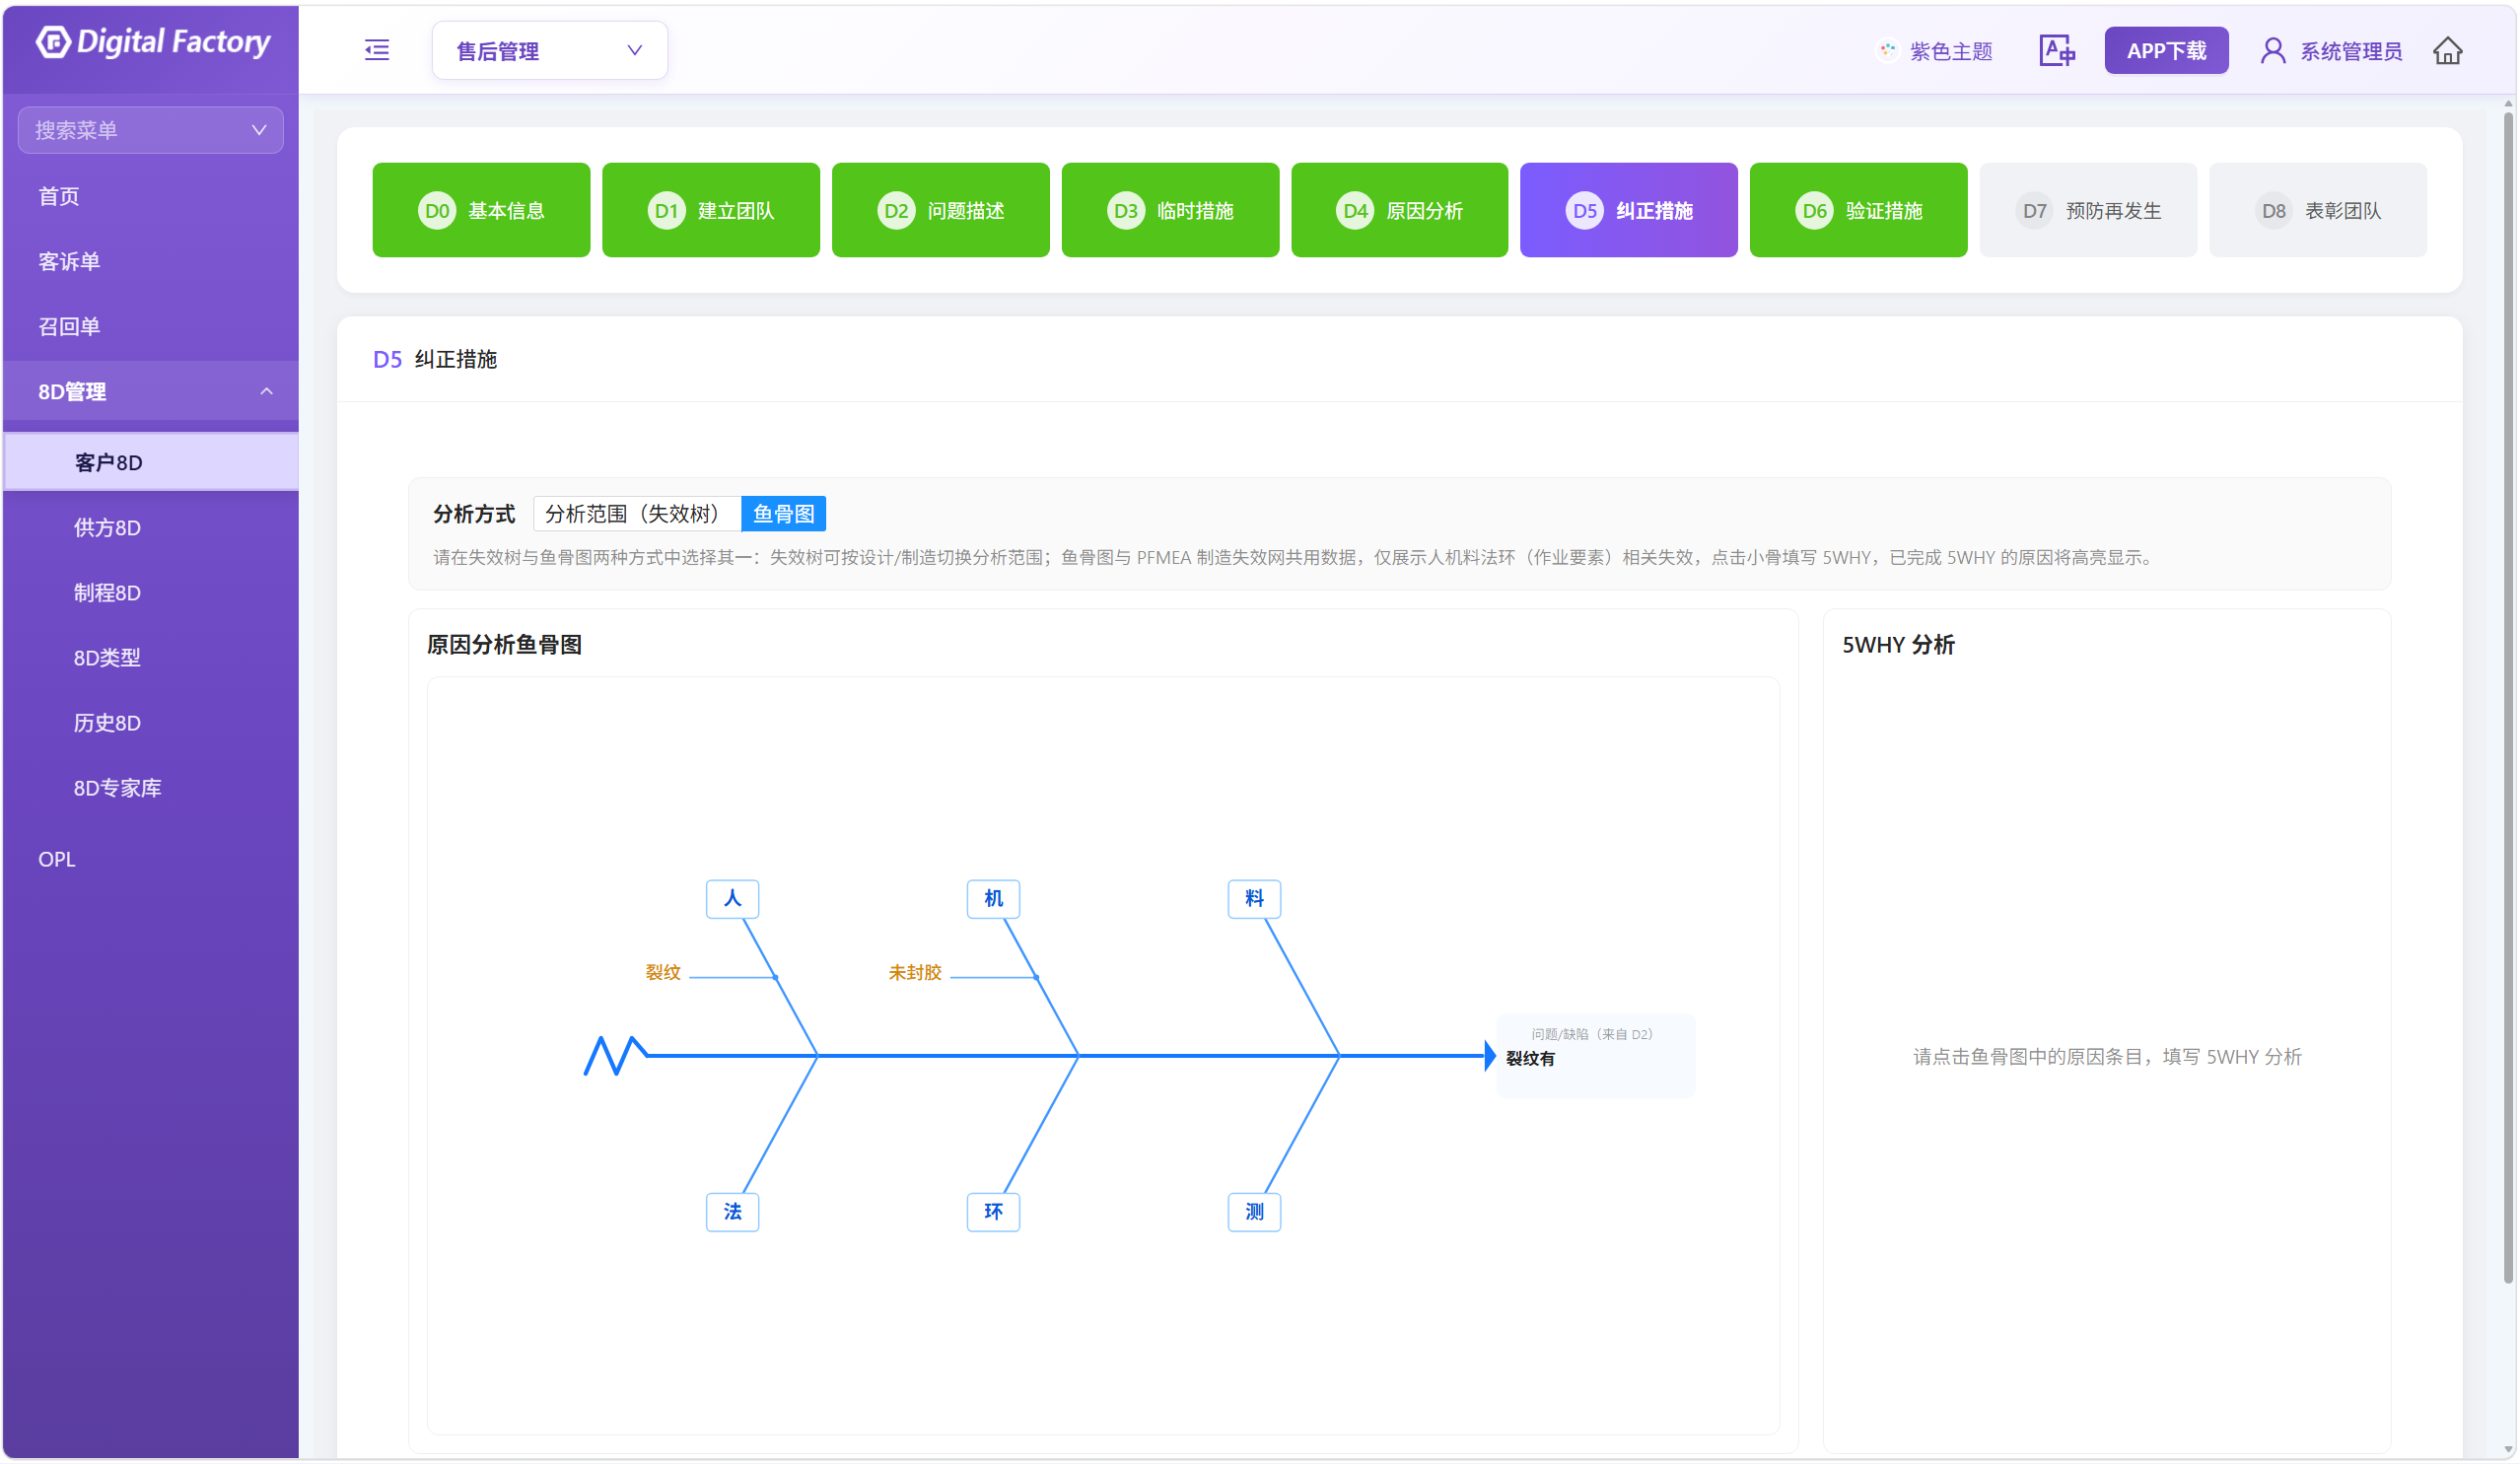Go to the D7 预防再发生 step

point(2088,210)
